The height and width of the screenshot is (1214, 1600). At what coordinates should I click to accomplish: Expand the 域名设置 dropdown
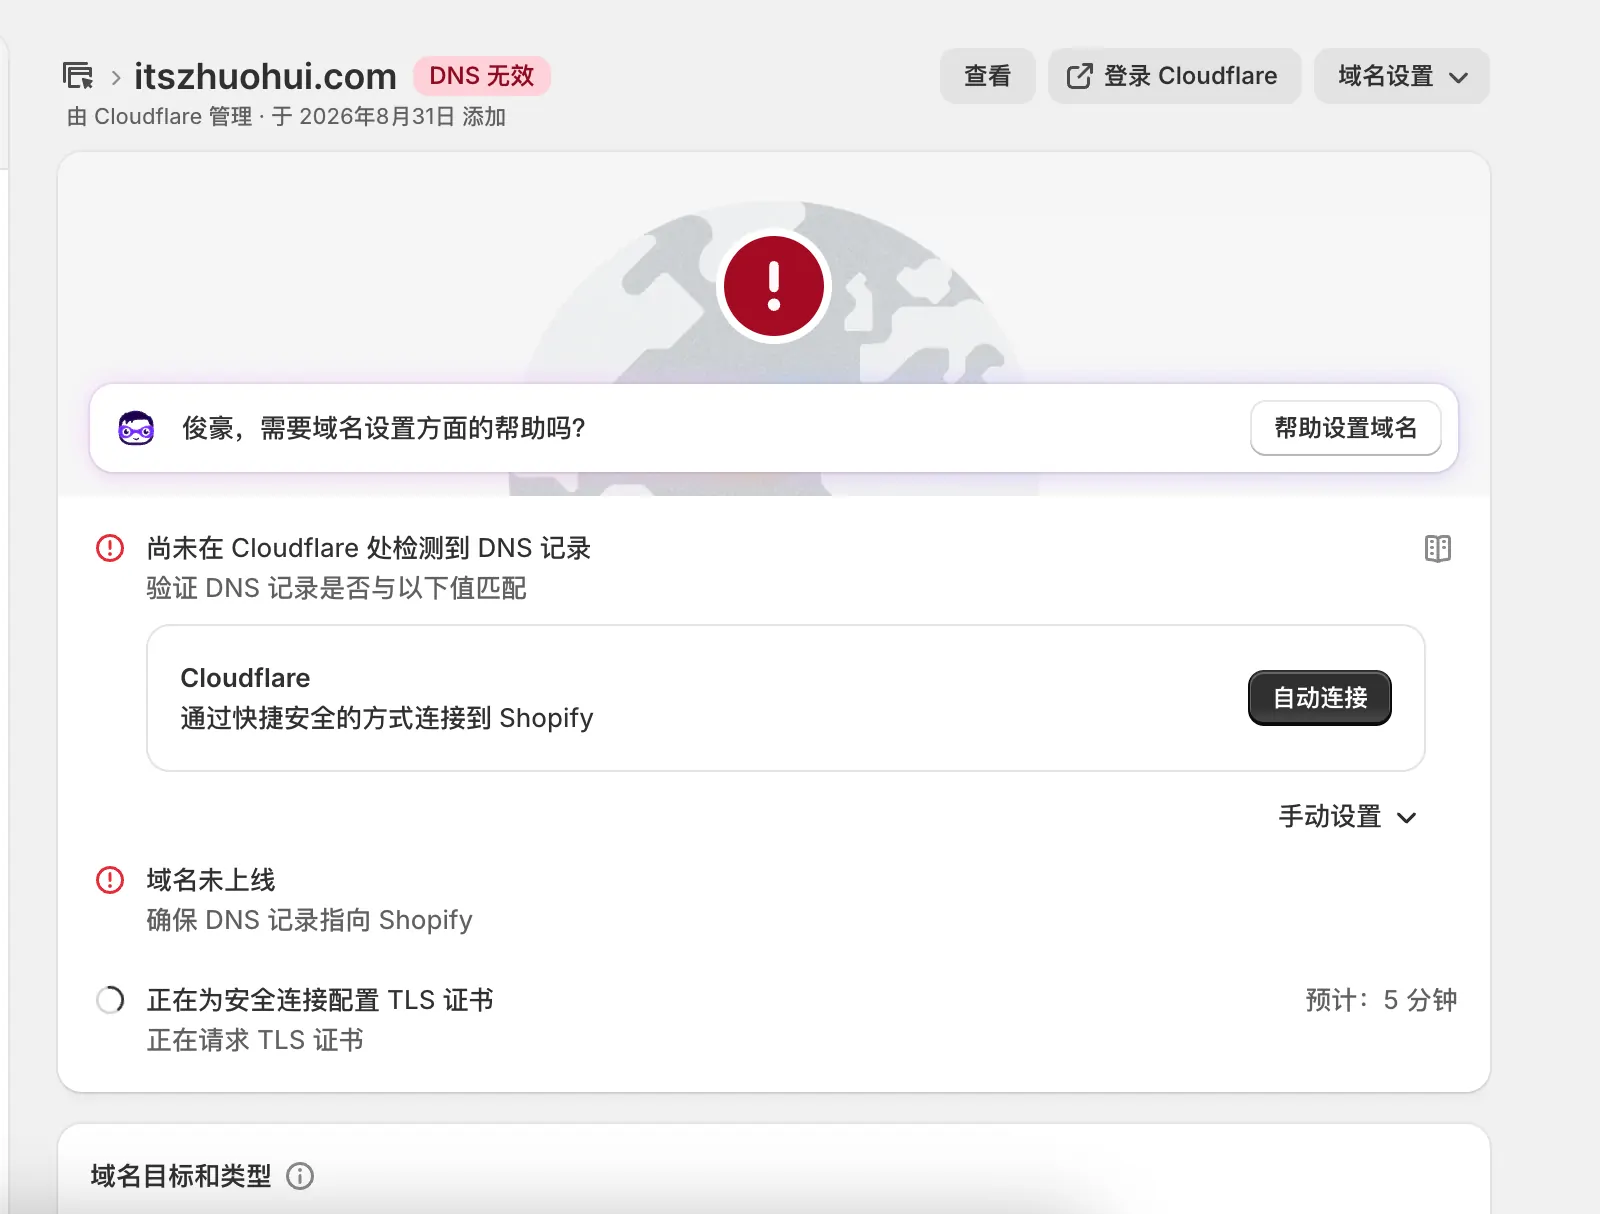pos(1401,76)
